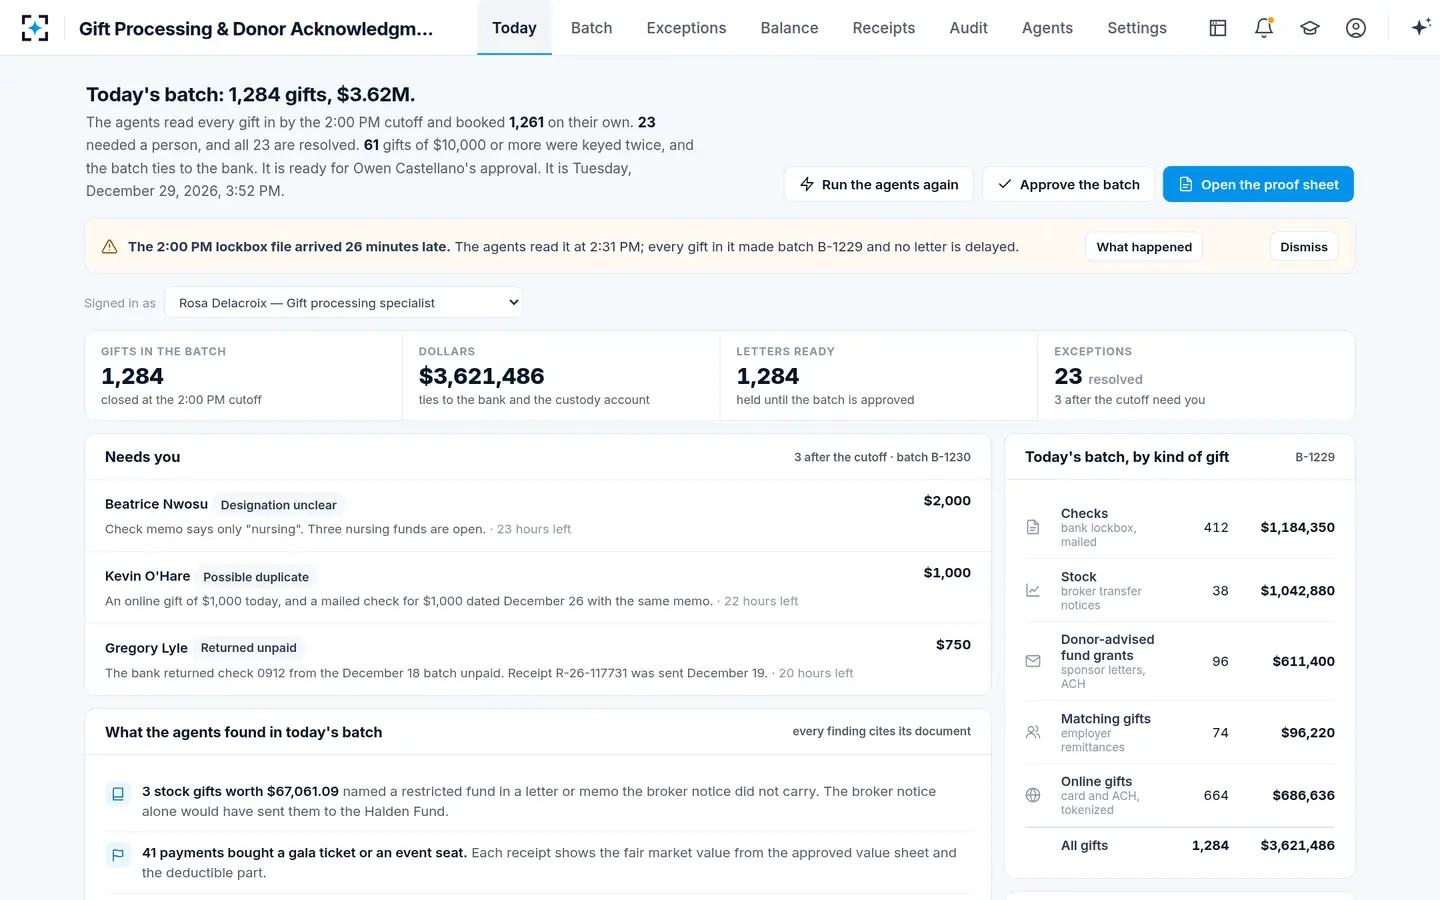Screen dimensions: 1440x900
Task: Click the Online gifts globe icon
Action: 1033,795
